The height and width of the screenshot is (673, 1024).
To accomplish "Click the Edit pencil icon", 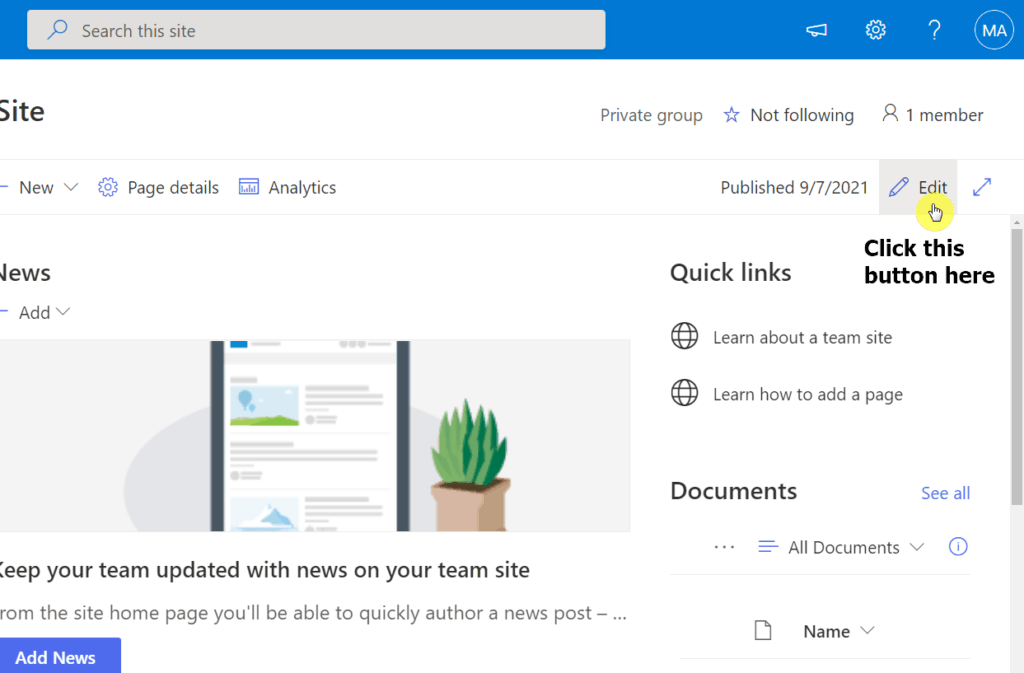I will [x=899, y=187].
